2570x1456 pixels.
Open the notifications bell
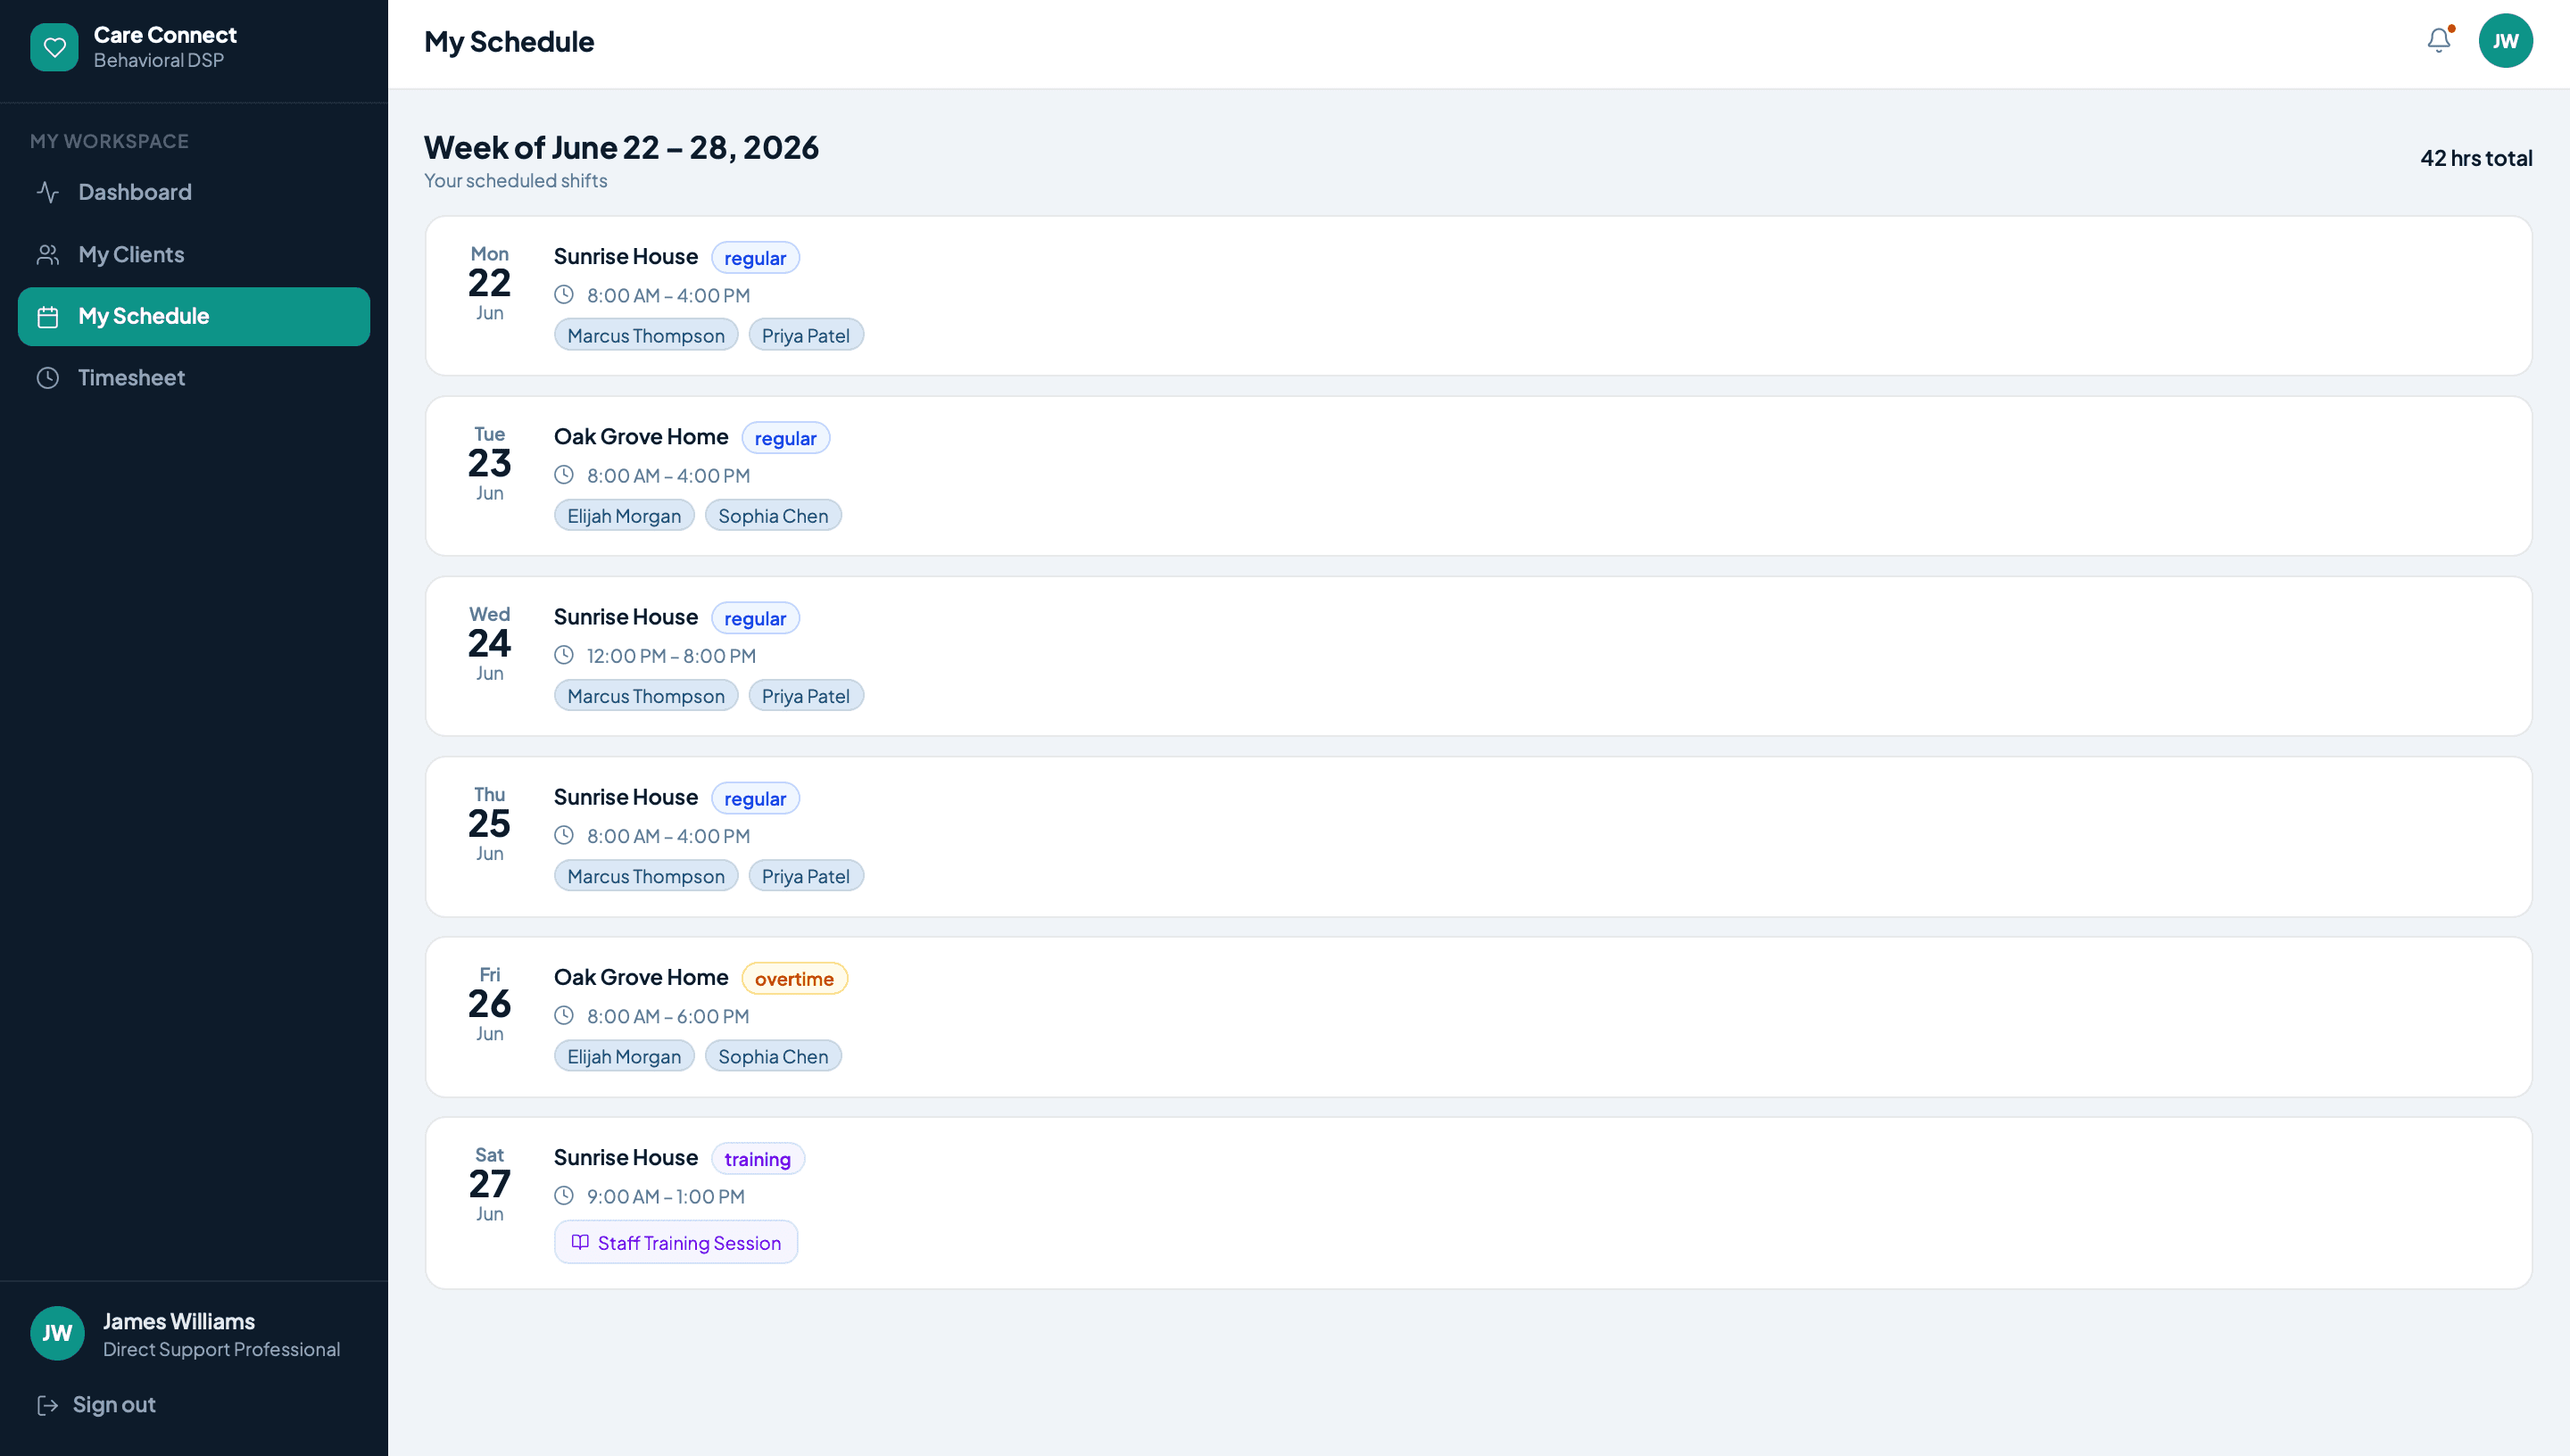(2439, 40)
